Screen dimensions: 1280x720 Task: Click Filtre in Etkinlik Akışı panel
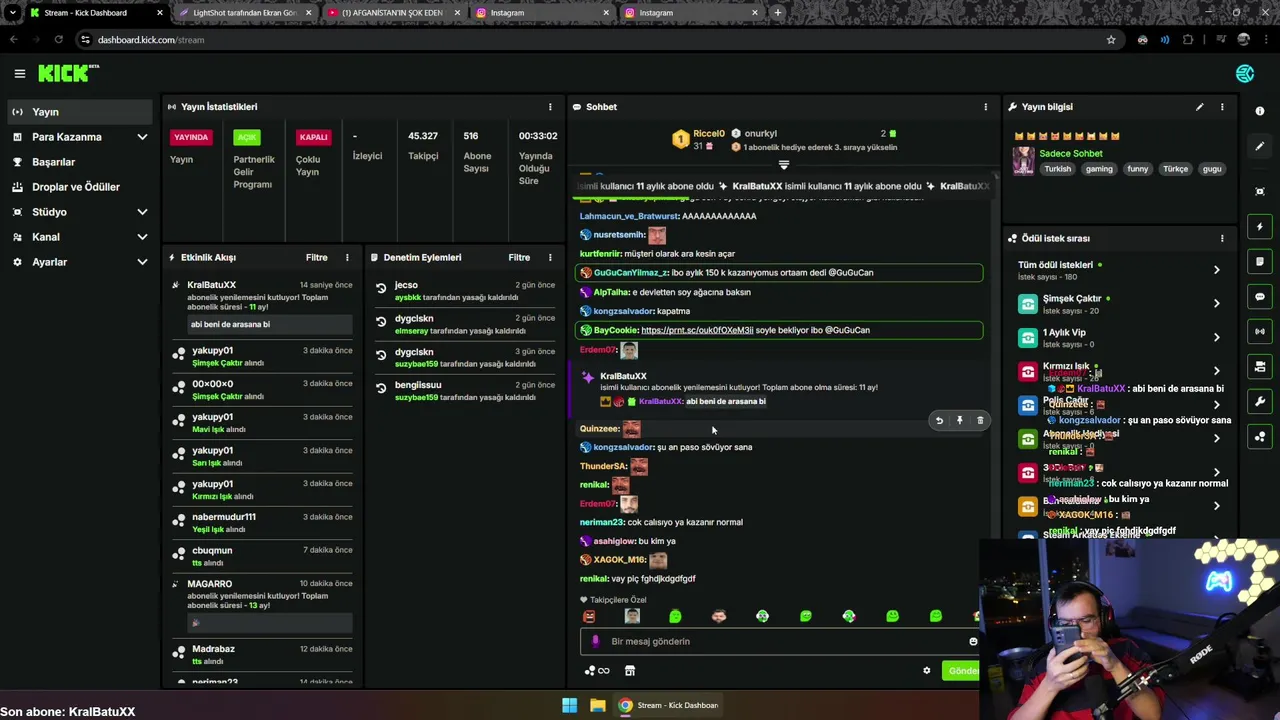point(316,258)
